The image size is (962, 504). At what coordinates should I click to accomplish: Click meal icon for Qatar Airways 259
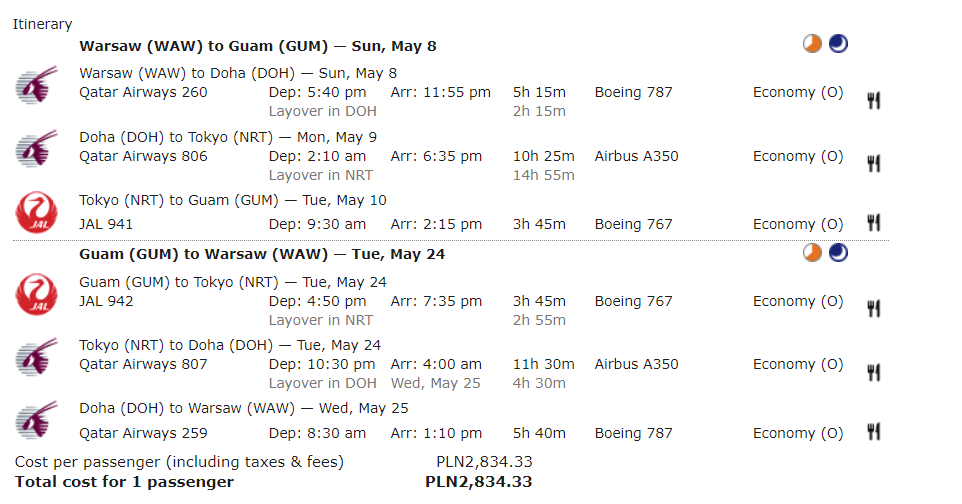[x=874, y=432]
